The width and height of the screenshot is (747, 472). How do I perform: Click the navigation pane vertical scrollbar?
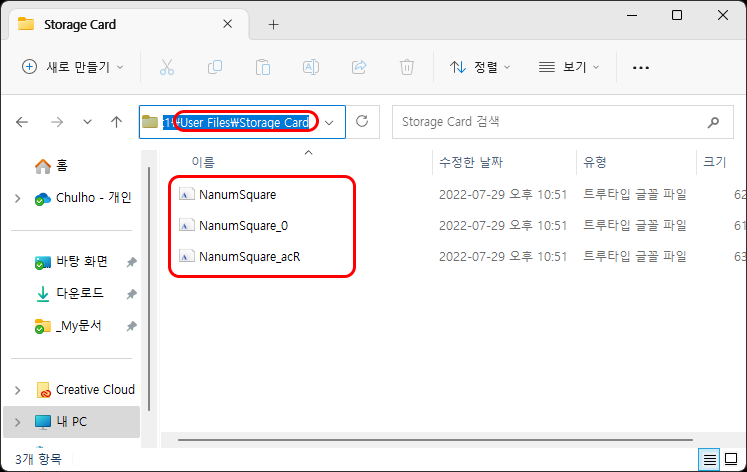tap(149, 289)
